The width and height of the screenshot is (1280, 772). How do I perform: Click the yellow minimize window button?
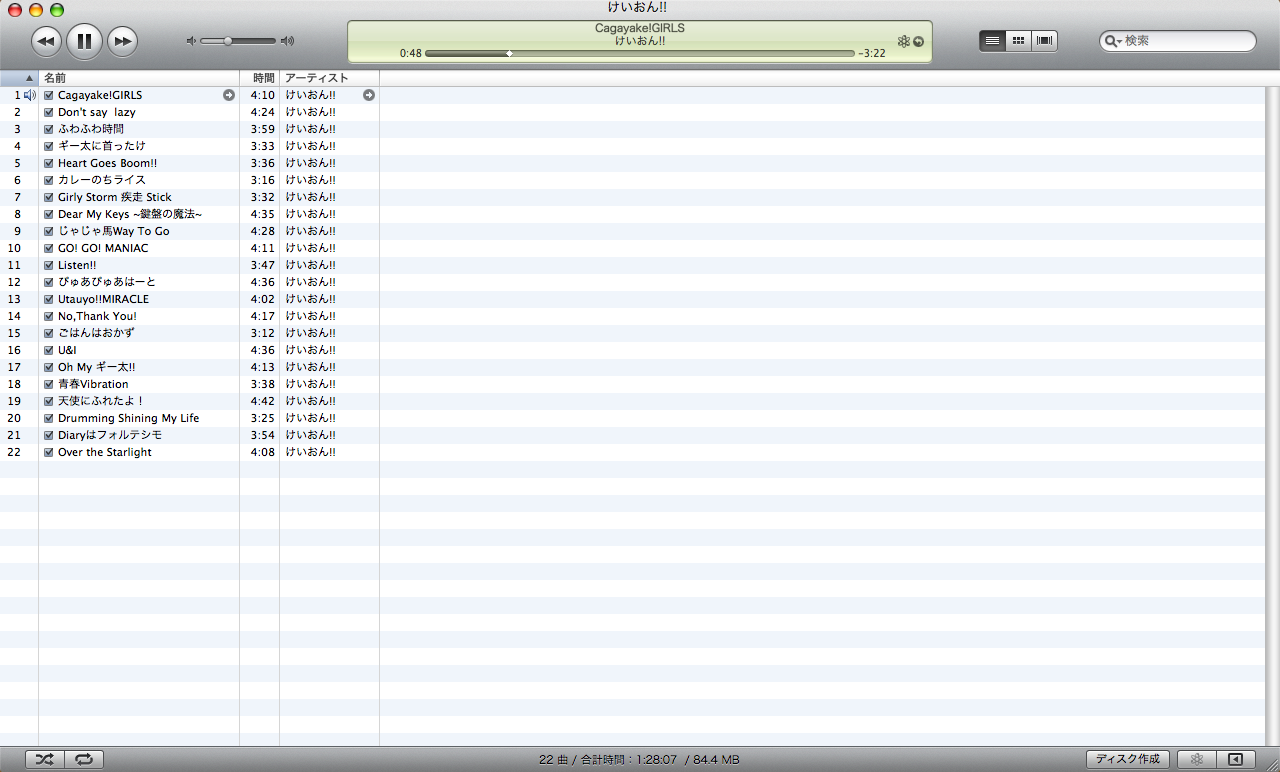pos(36,9)
